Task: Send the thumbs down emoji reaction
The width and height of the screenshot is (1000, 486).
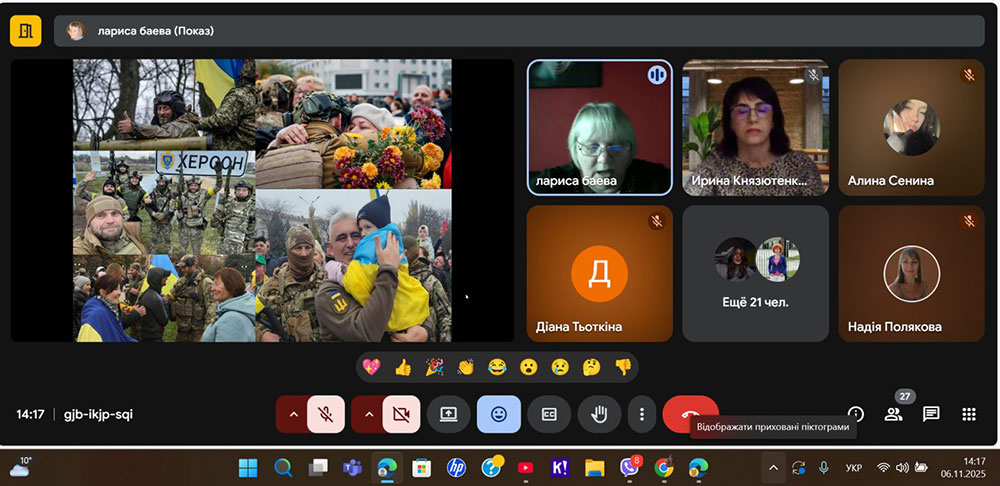Action: [623, 367]
